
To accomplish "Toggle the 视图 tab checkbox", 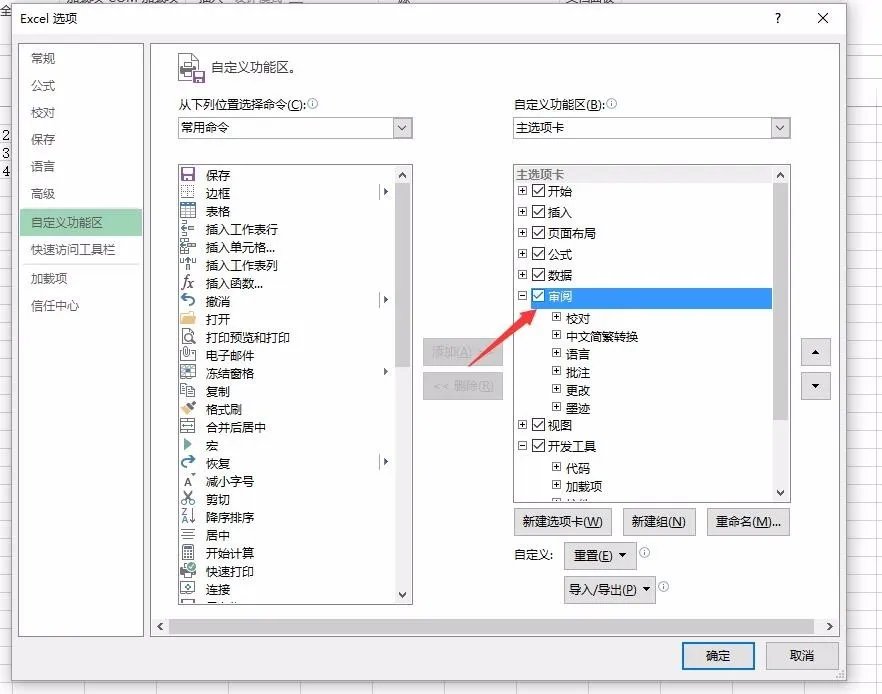I will point(538,426).
